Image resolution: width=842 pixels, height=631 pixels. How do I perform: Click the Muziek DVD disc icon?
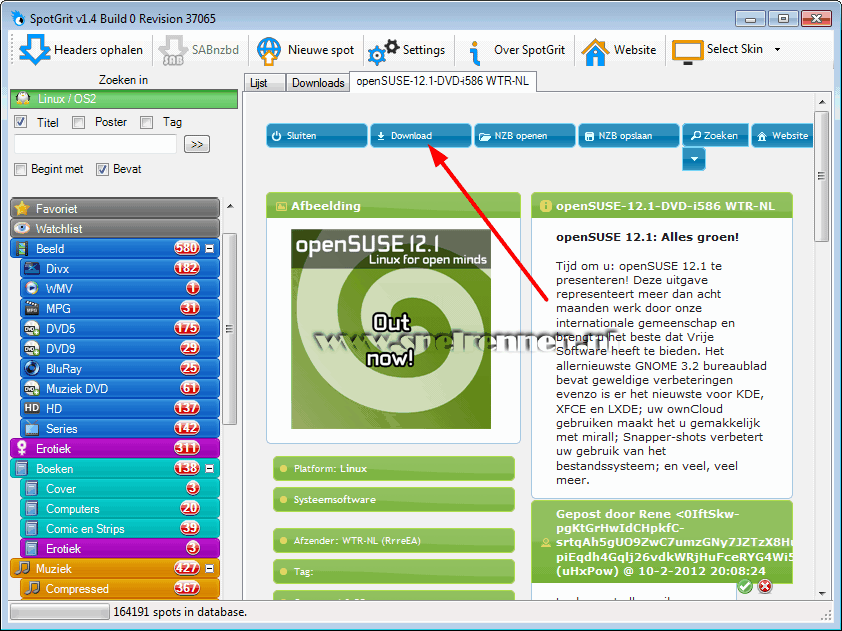(x=32, y=388)
